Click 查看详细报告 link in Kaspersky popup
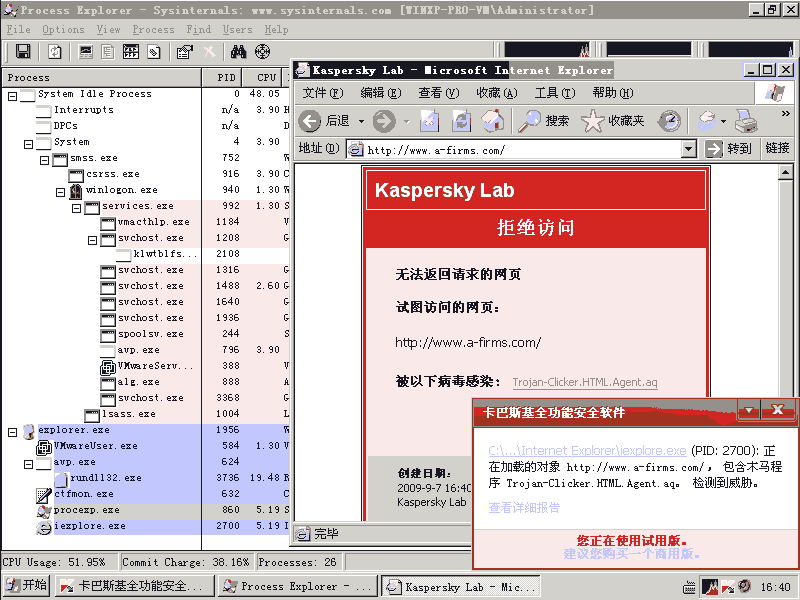Screen dimensions: 800x600 [x=523, y=508]
